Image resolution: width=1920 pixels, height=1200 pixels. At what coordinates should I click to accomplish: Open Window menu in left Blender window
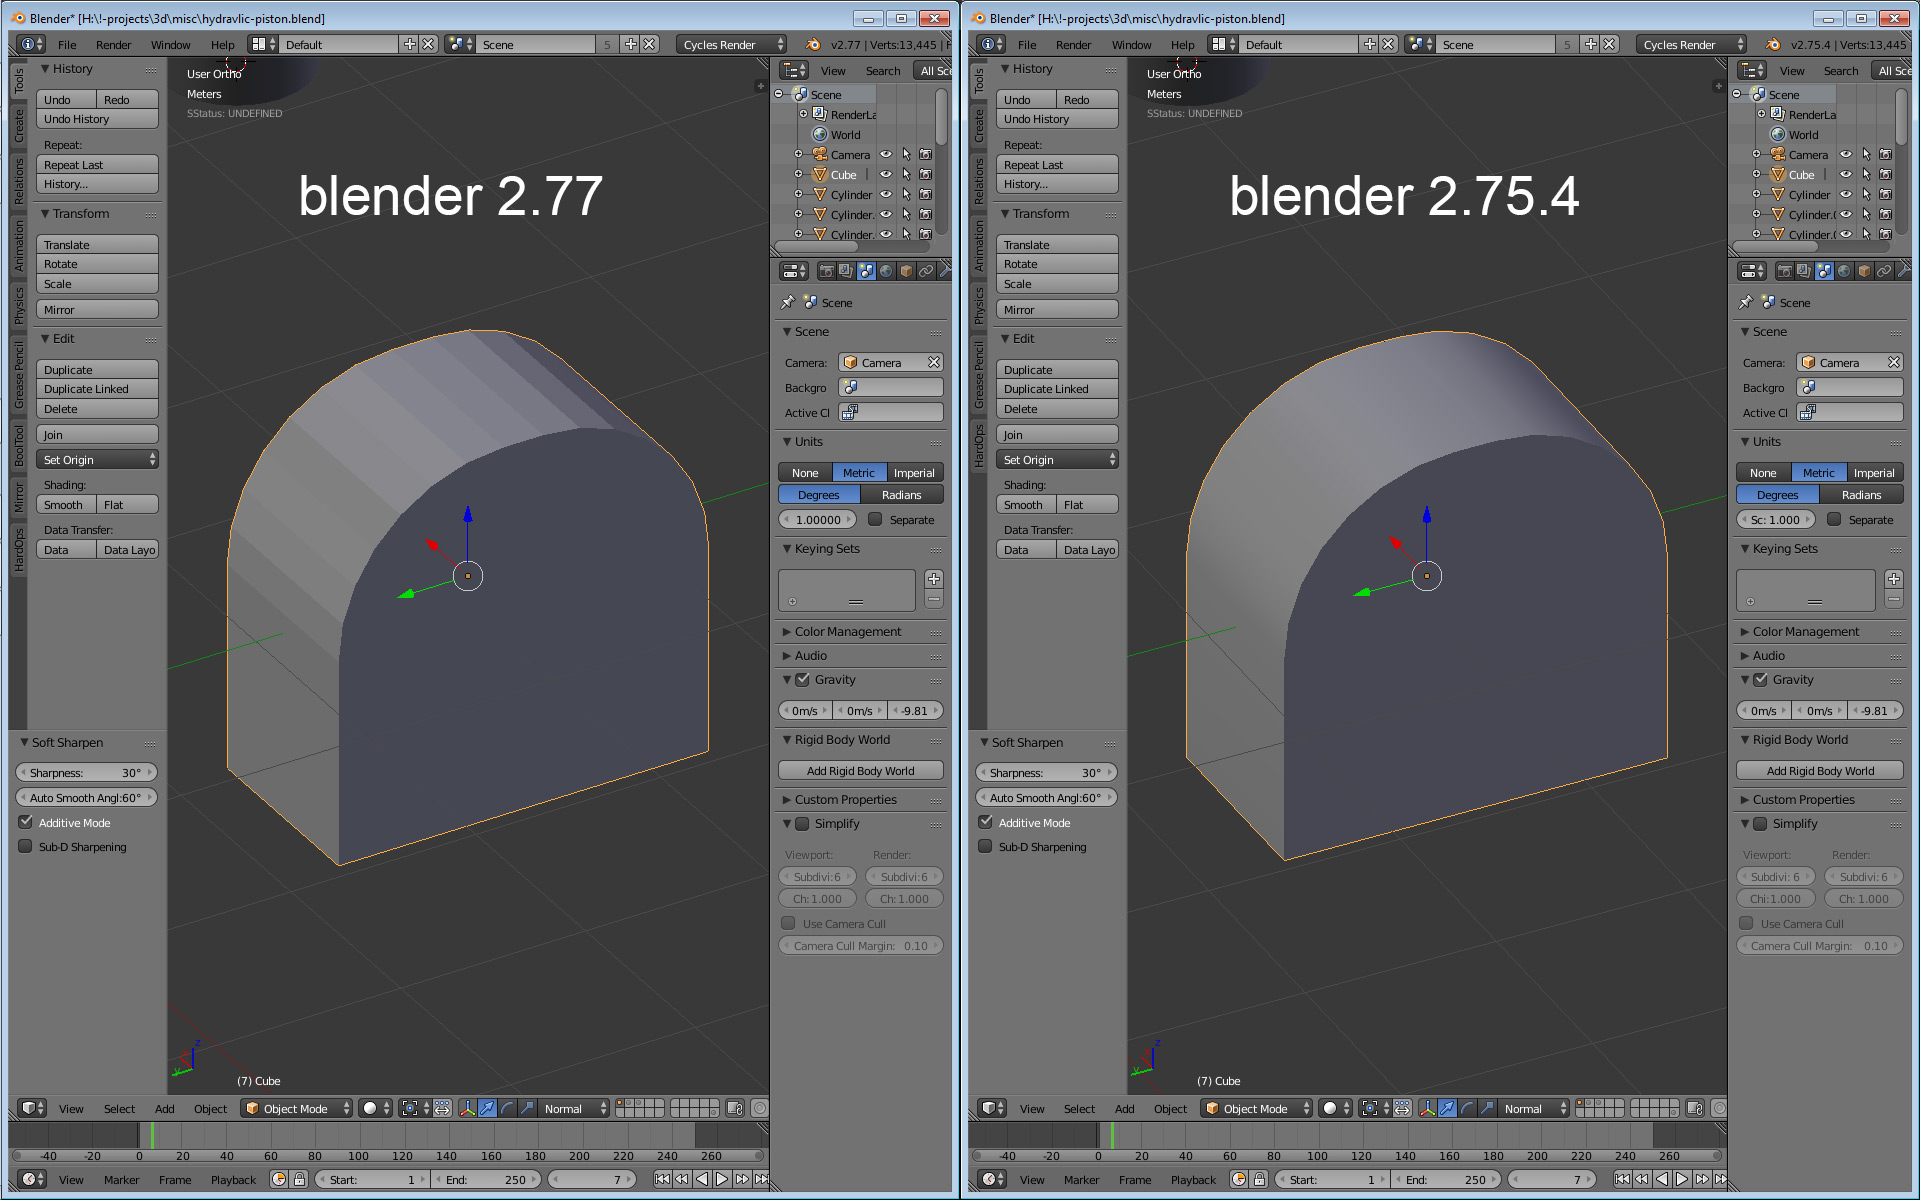[170, 45]
